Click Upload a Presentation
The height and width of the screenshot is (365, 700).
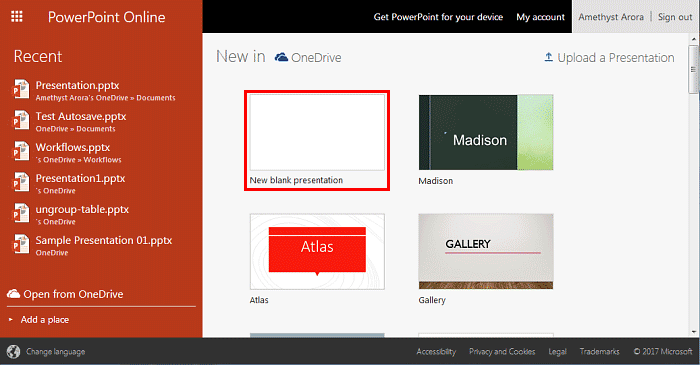pyautogui.click(x=616, y=58)
